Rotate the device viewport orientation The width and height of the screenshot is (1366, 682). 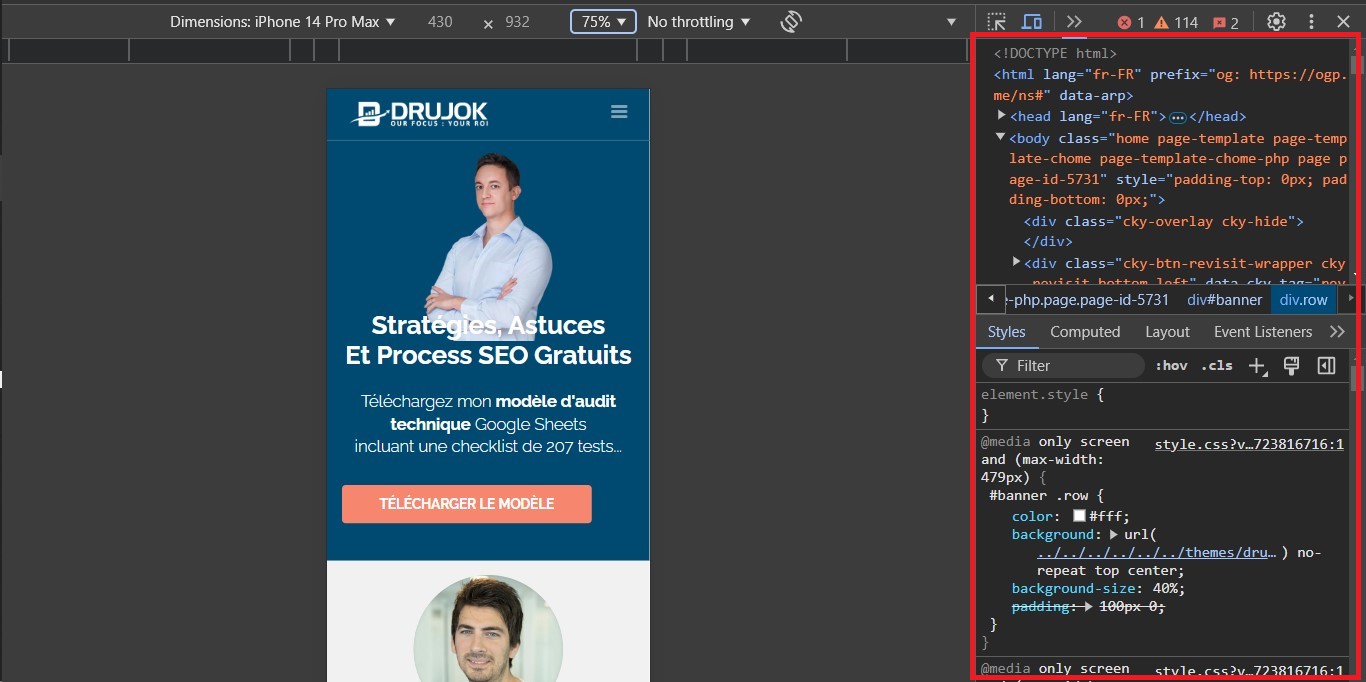click(x=791, y=22)
